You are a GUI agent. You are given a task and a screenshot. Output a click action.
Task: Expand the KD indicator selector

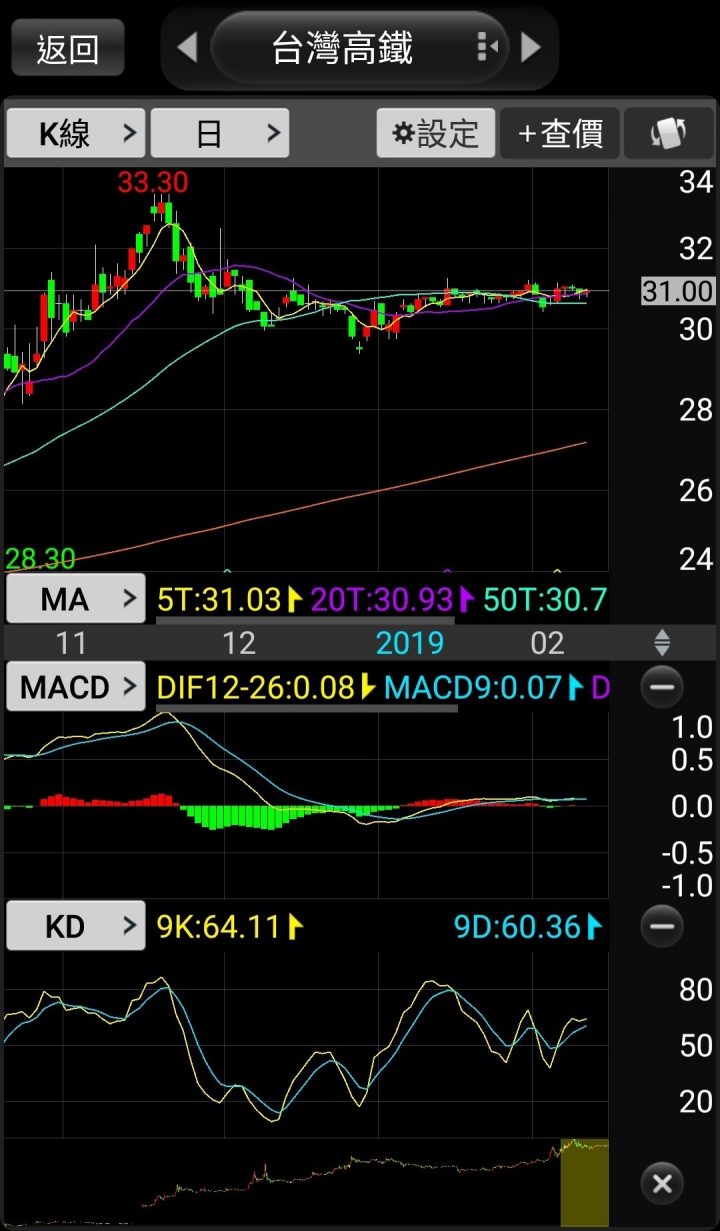click(x=76, y=927)
